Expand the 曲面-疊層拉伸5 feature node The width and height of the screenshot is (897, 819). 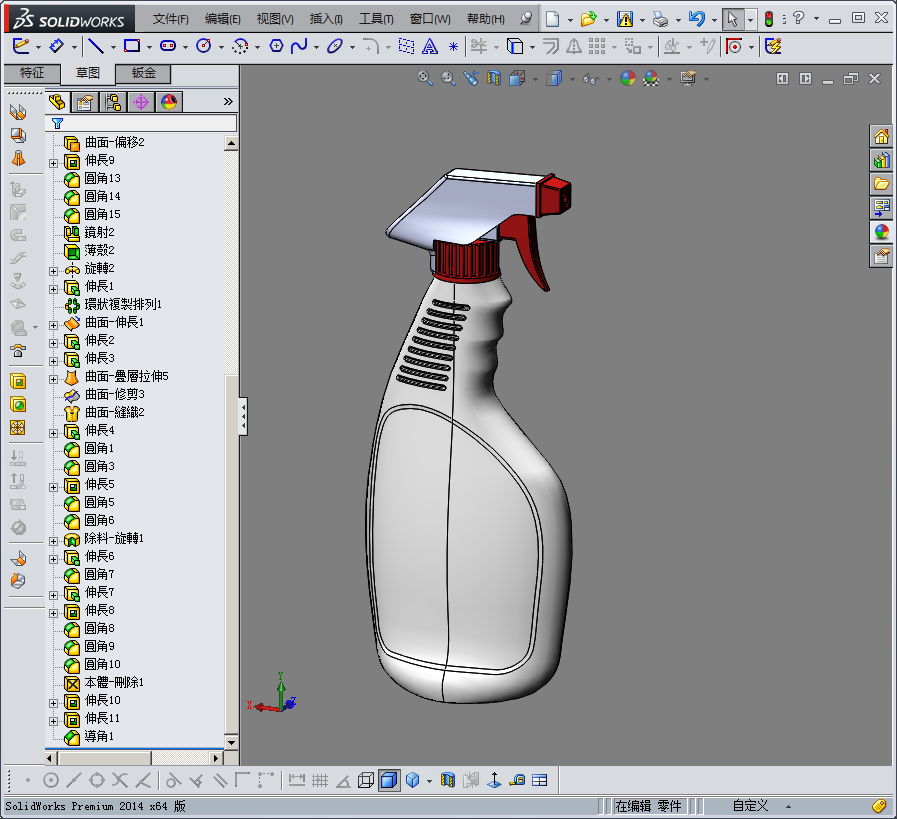tap(54, 377)
